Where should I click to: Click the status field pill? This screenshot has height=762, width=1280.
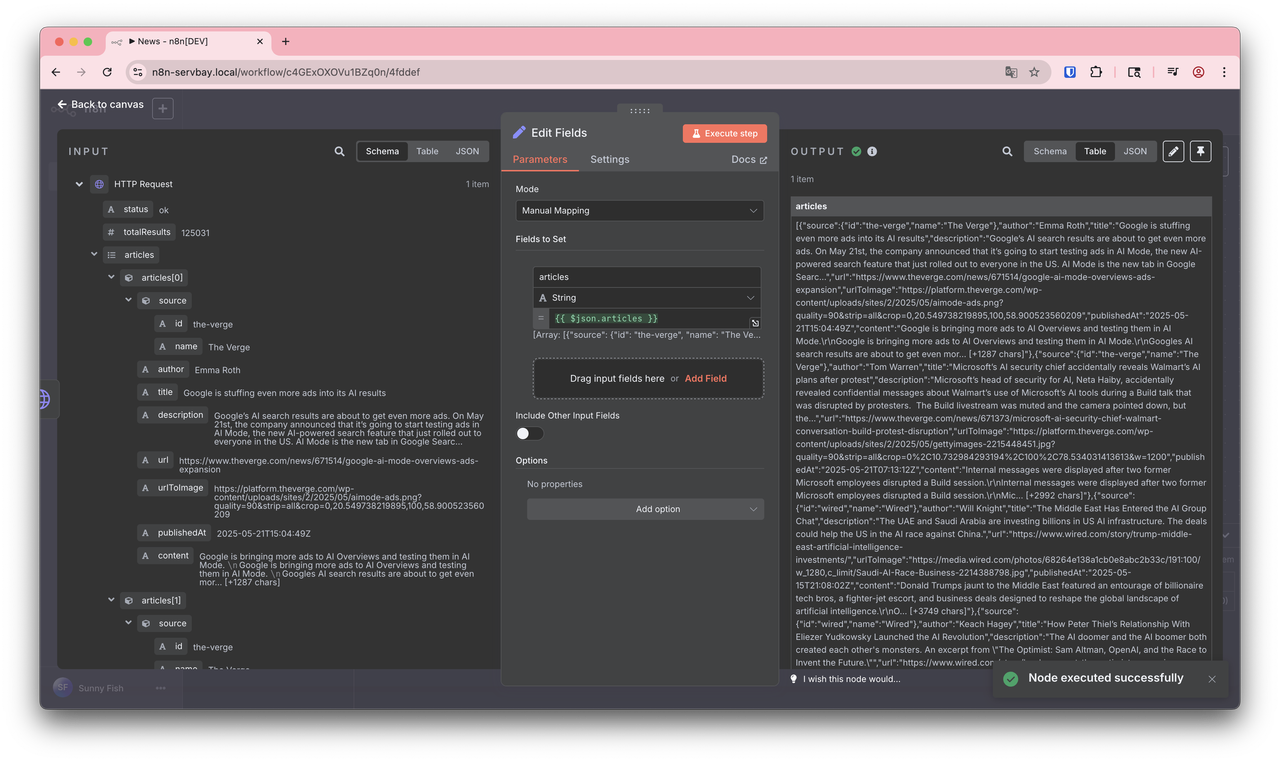128,210
